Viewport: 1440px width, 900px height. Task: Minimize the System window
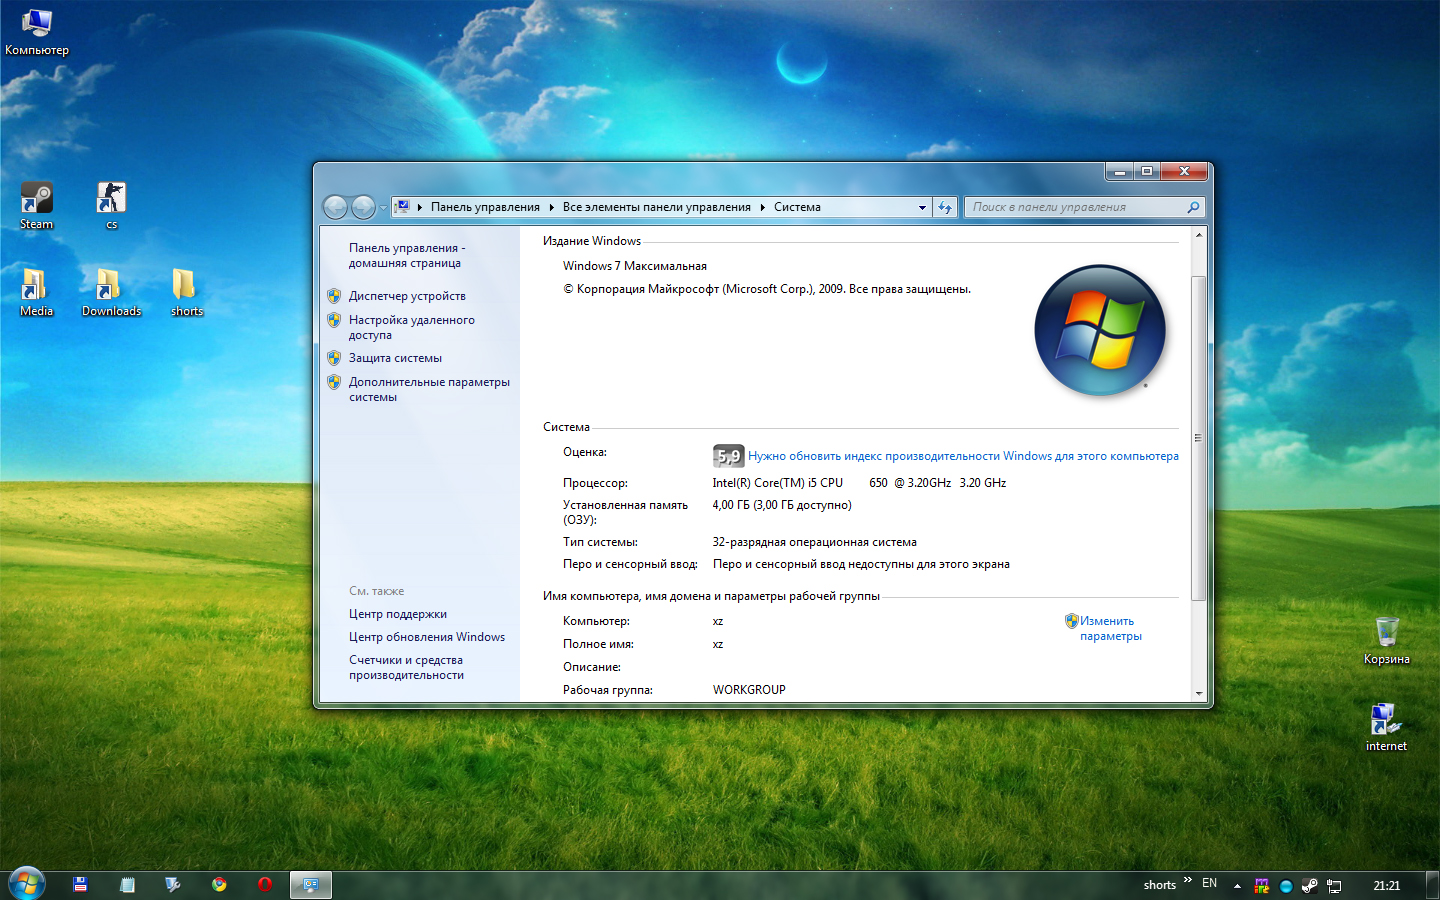(x=1120, y=172)
